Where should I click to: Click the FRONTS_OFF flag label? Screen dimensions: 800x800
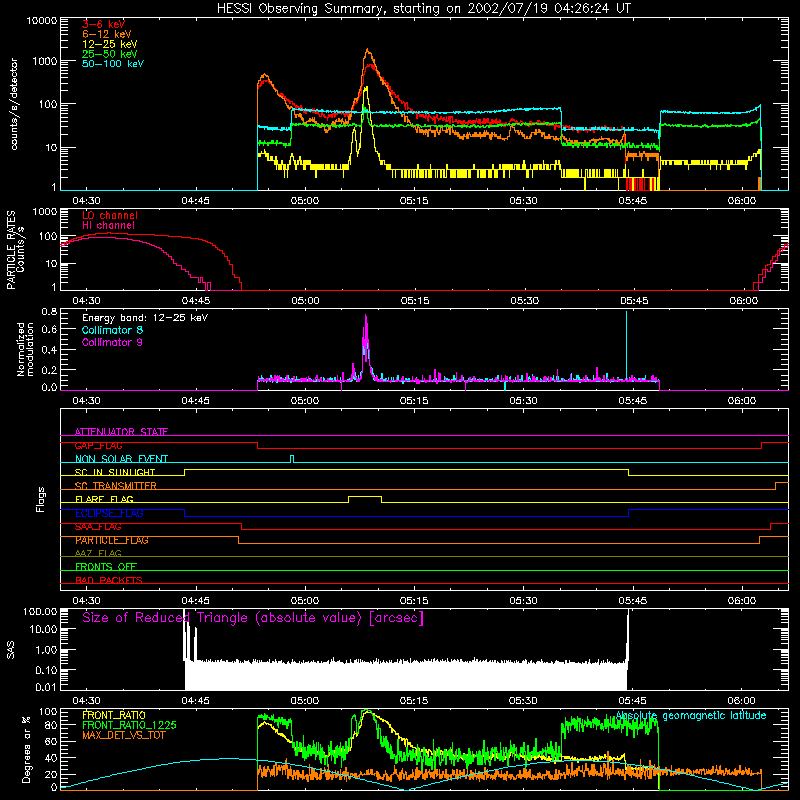(x=106, y=566)
